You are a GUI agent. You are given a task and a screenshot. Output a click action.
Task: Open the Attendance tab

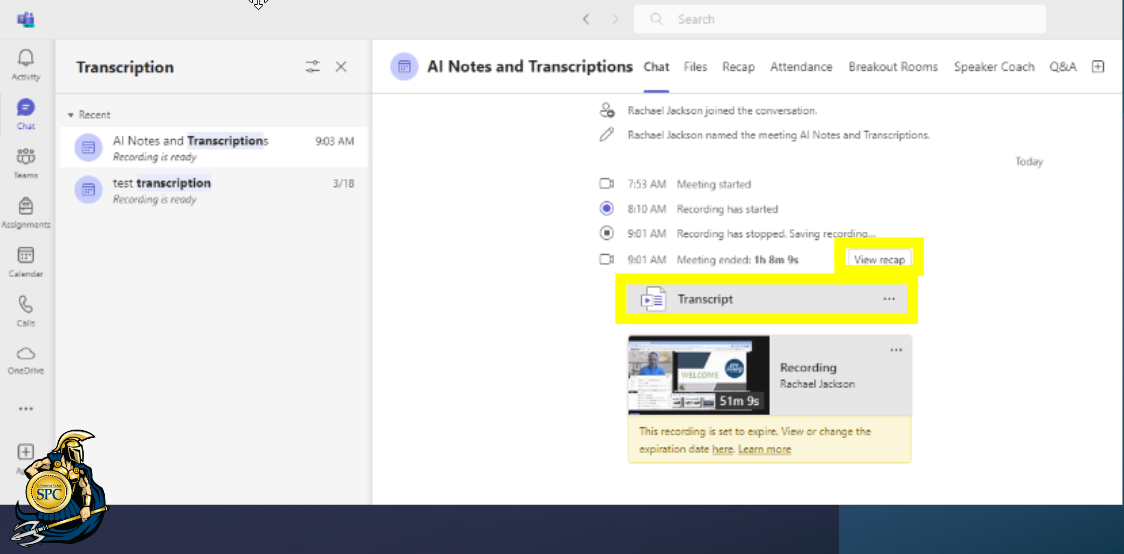(801, 67)
